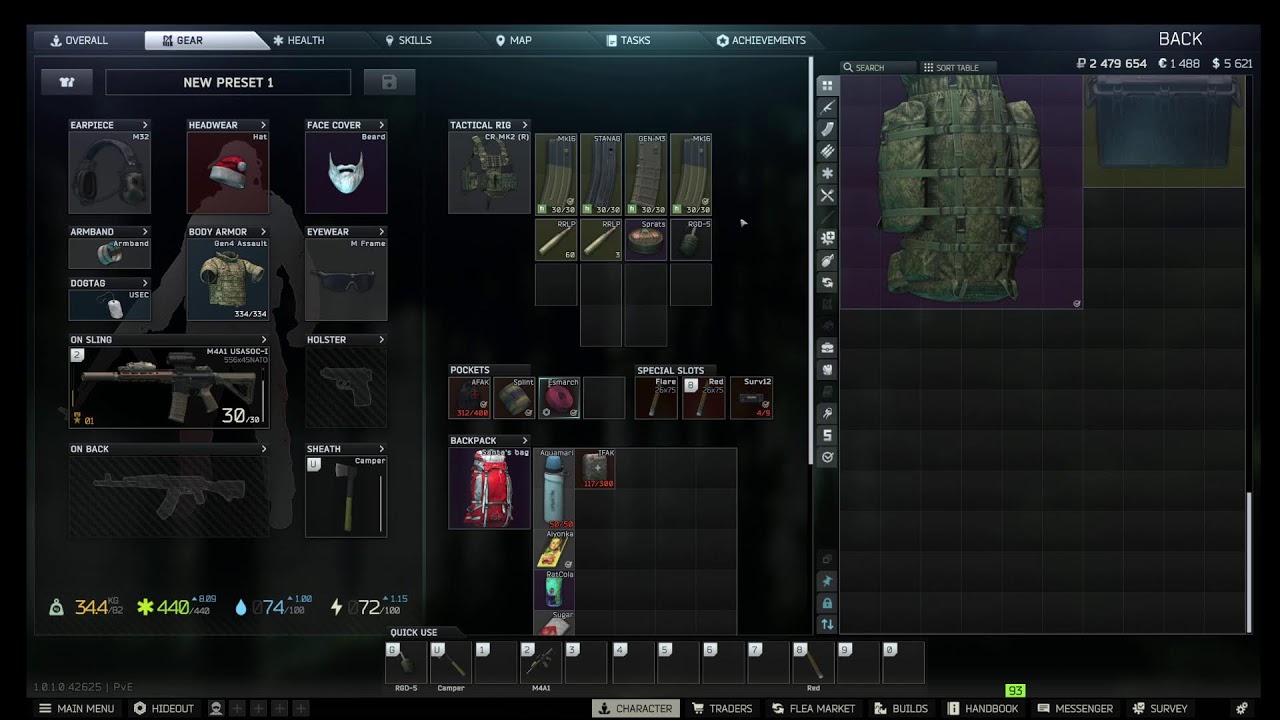Image resolution: width=1280 pixels, height=720 pixels.
Task: Filter stash by barter swap-arrows icon
Action: coord(827,283)
